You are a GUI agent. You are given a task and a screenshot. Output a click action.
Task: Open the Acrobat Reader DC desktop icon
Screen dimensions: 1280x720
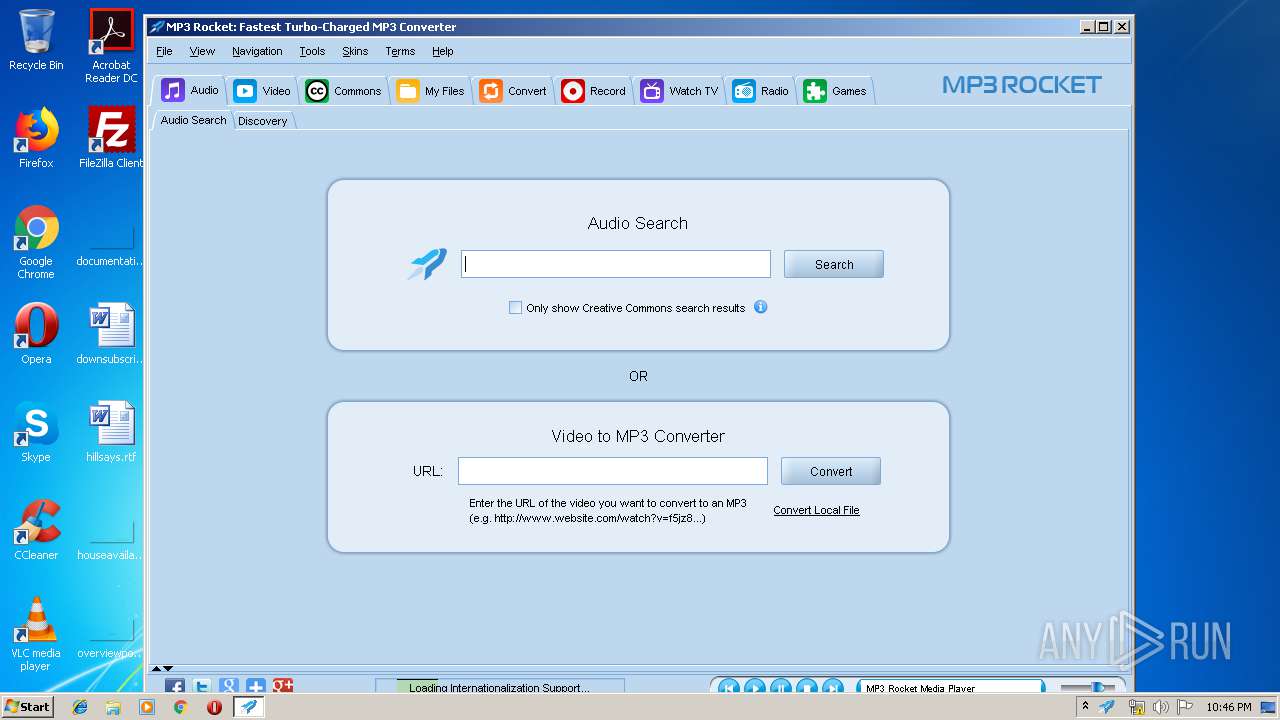(111, 46)
